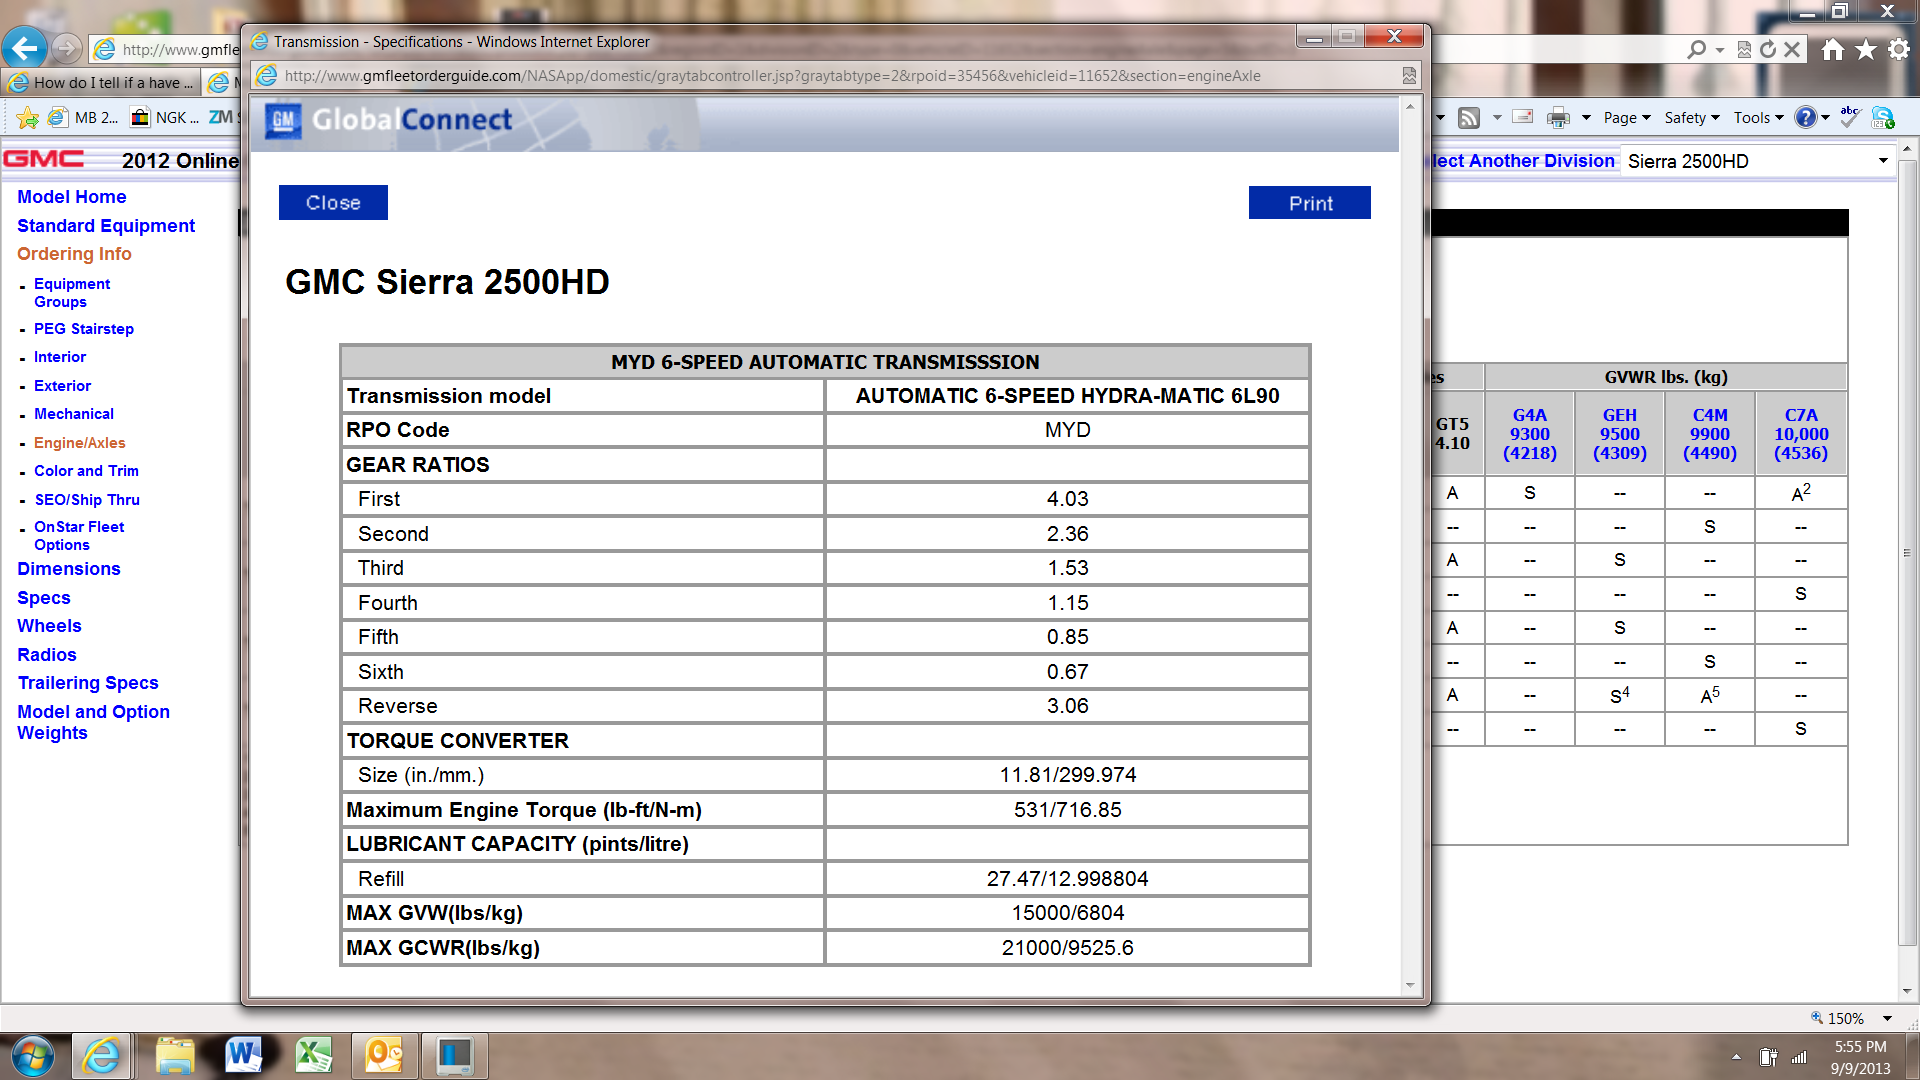1920x1080 pixels.
Task: Print using the printer icon
Action: pos(1558,117)
